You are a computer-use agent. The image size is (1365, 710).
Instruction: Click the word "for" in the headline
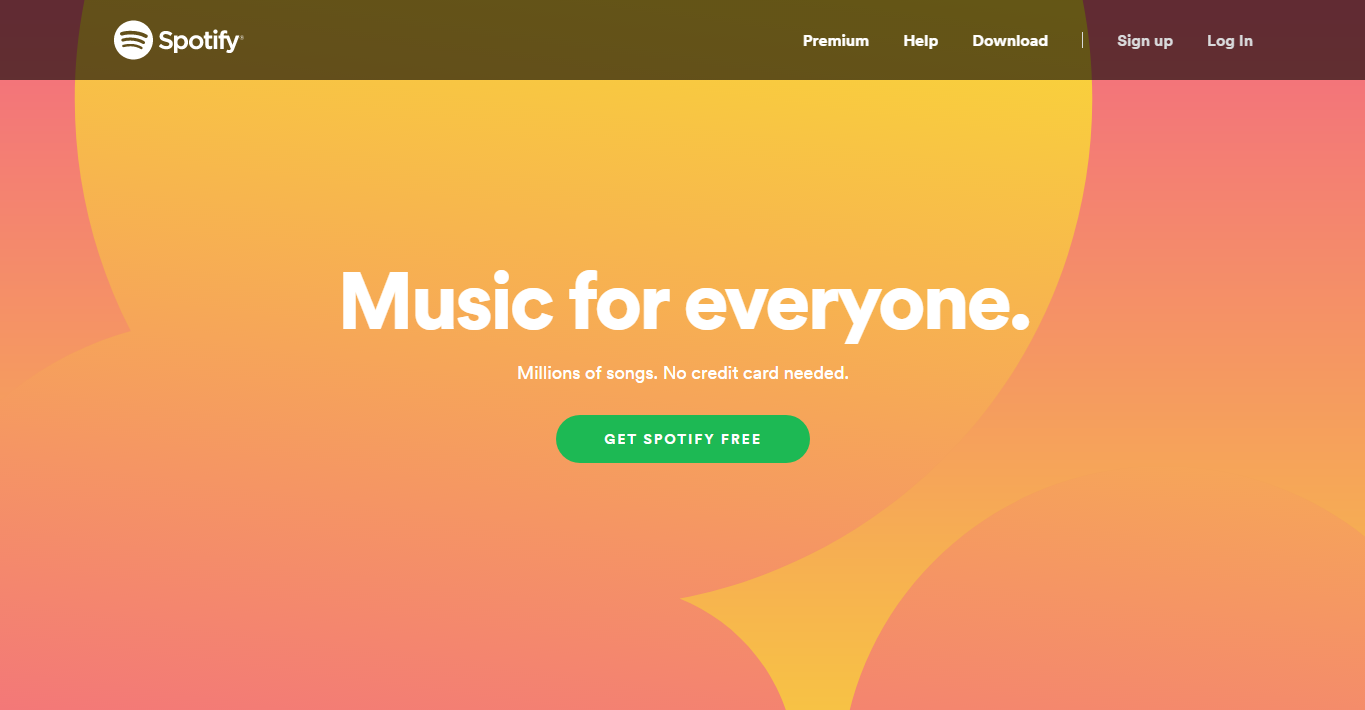coord(619,301)
